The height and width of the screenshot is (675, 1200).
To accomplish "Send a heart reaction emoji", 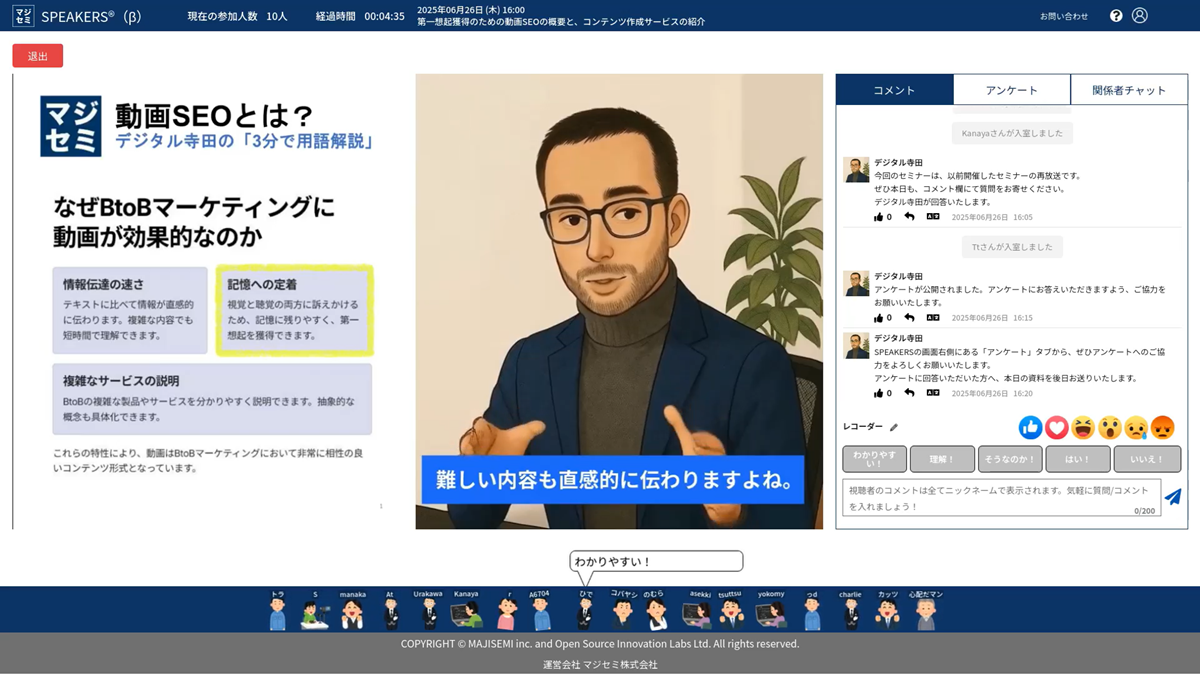I will coord(1057,428).
